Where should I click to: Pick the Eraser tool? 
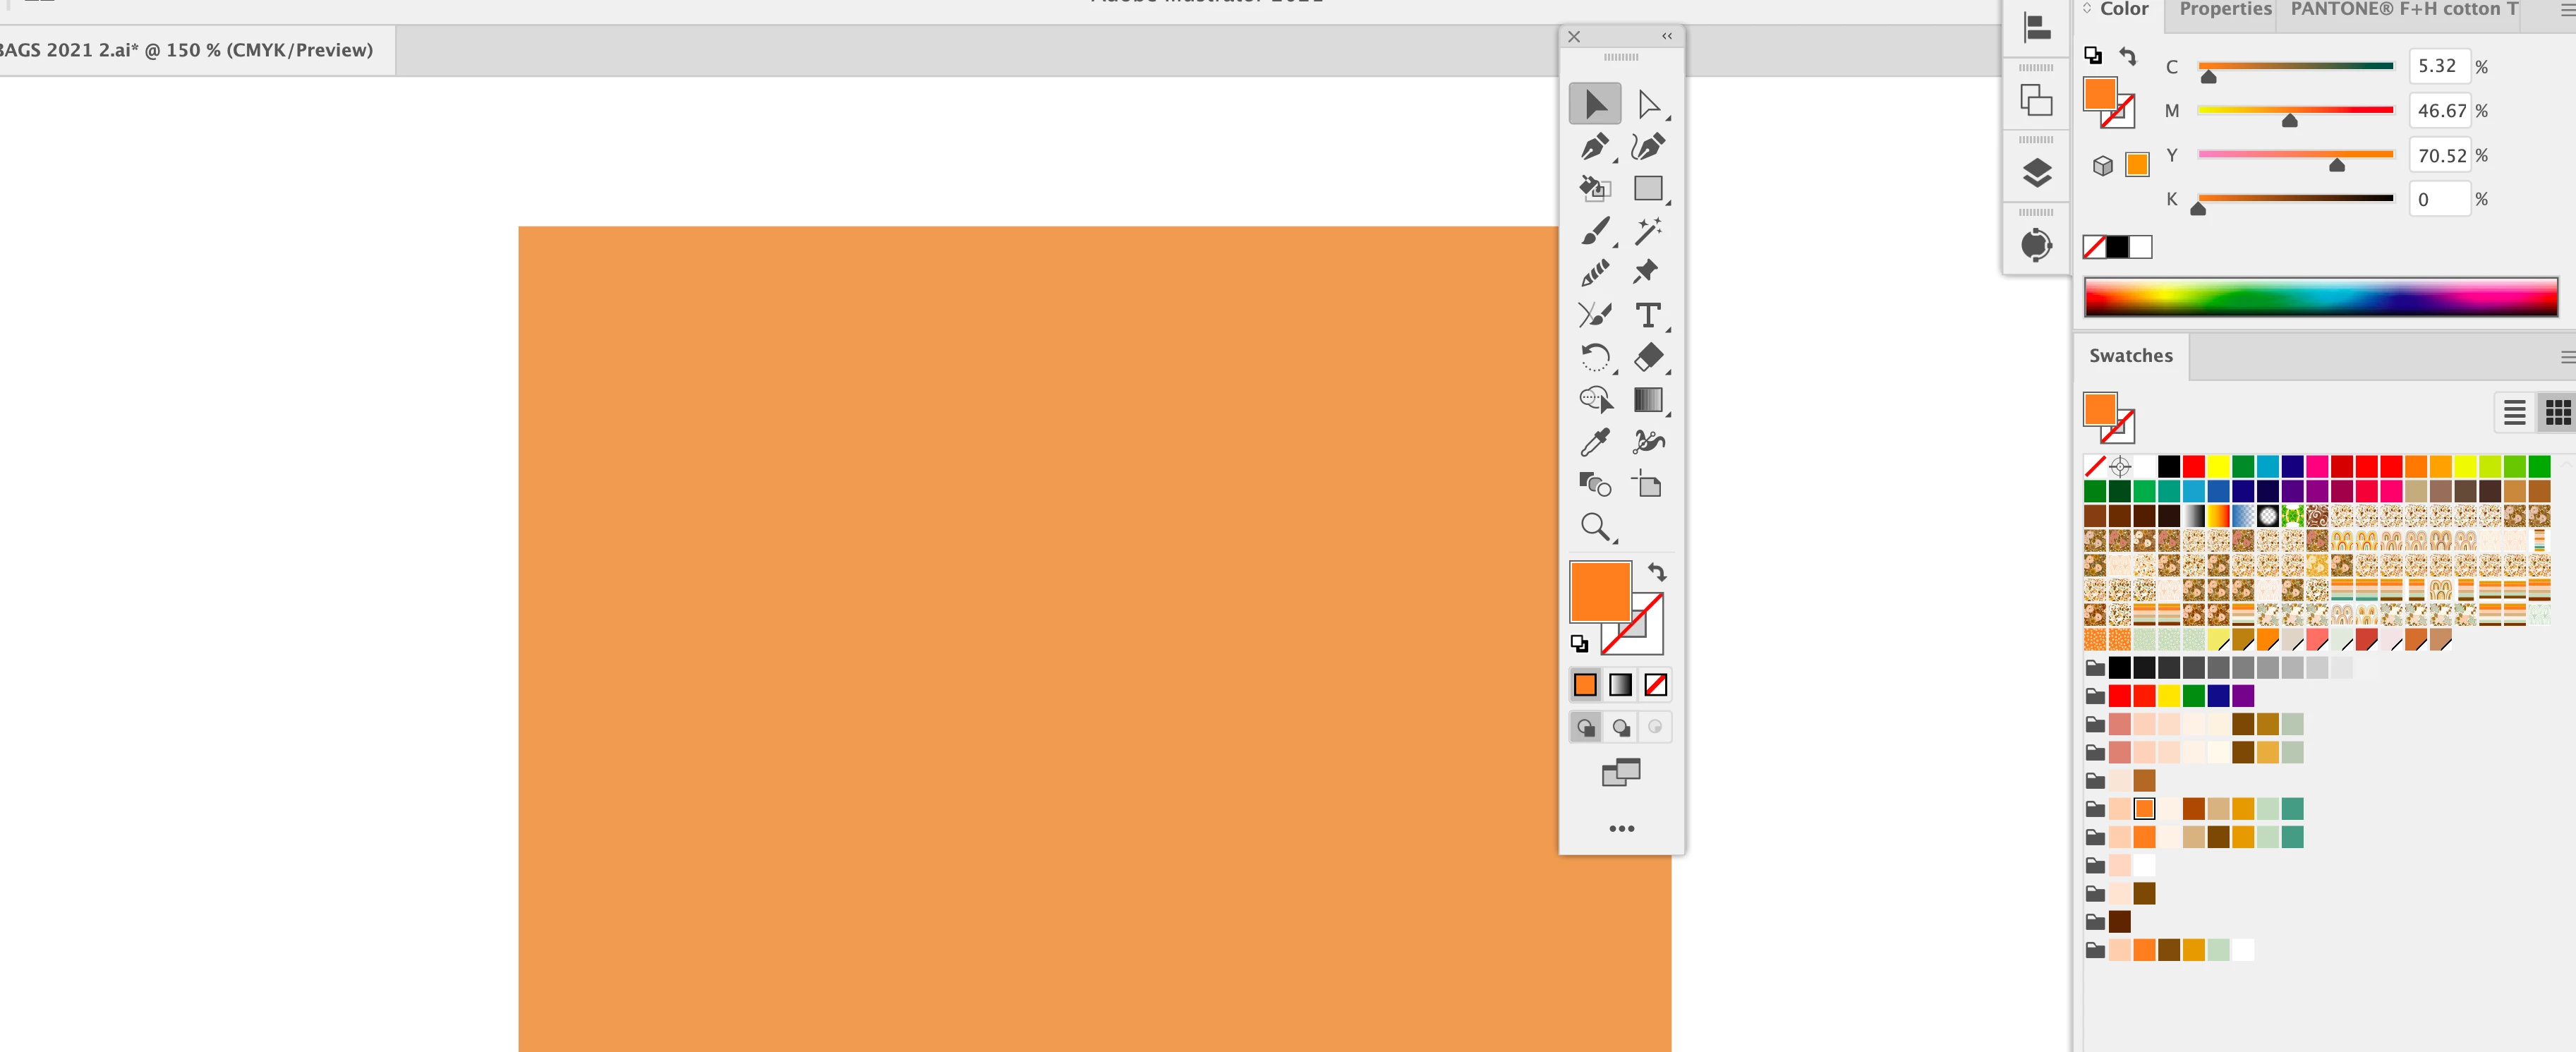point(1648,357)
